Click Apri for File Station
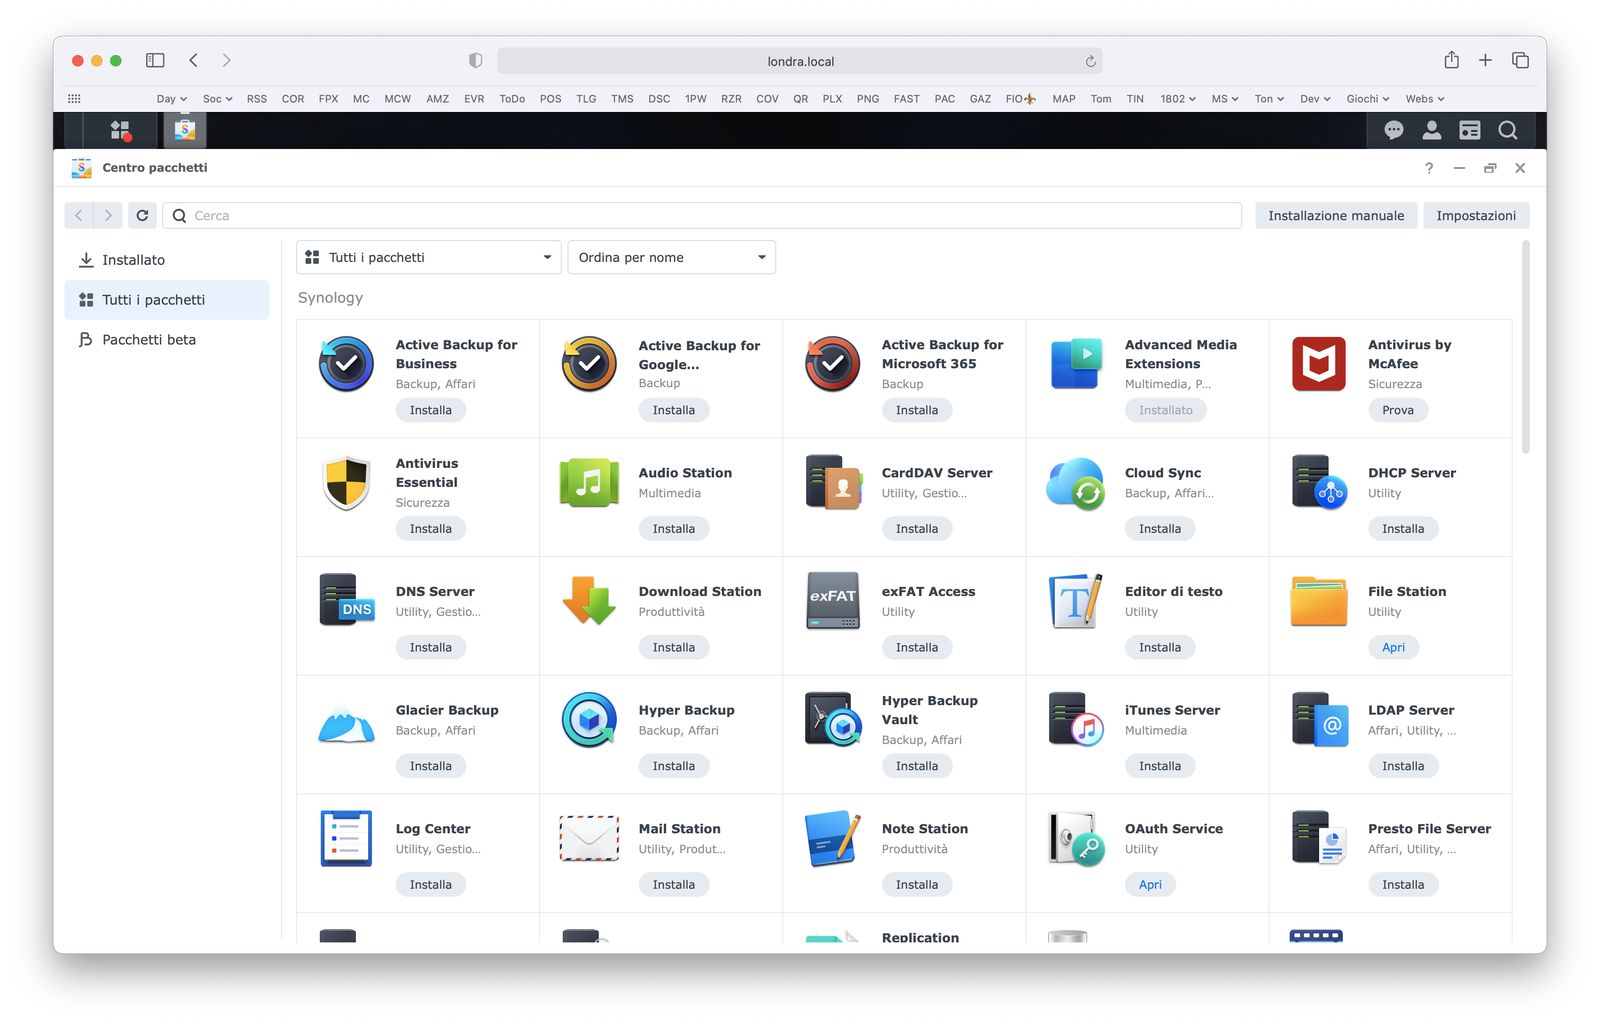Viewport: 1600px width, 1024px height. [x=1393, y=648]
